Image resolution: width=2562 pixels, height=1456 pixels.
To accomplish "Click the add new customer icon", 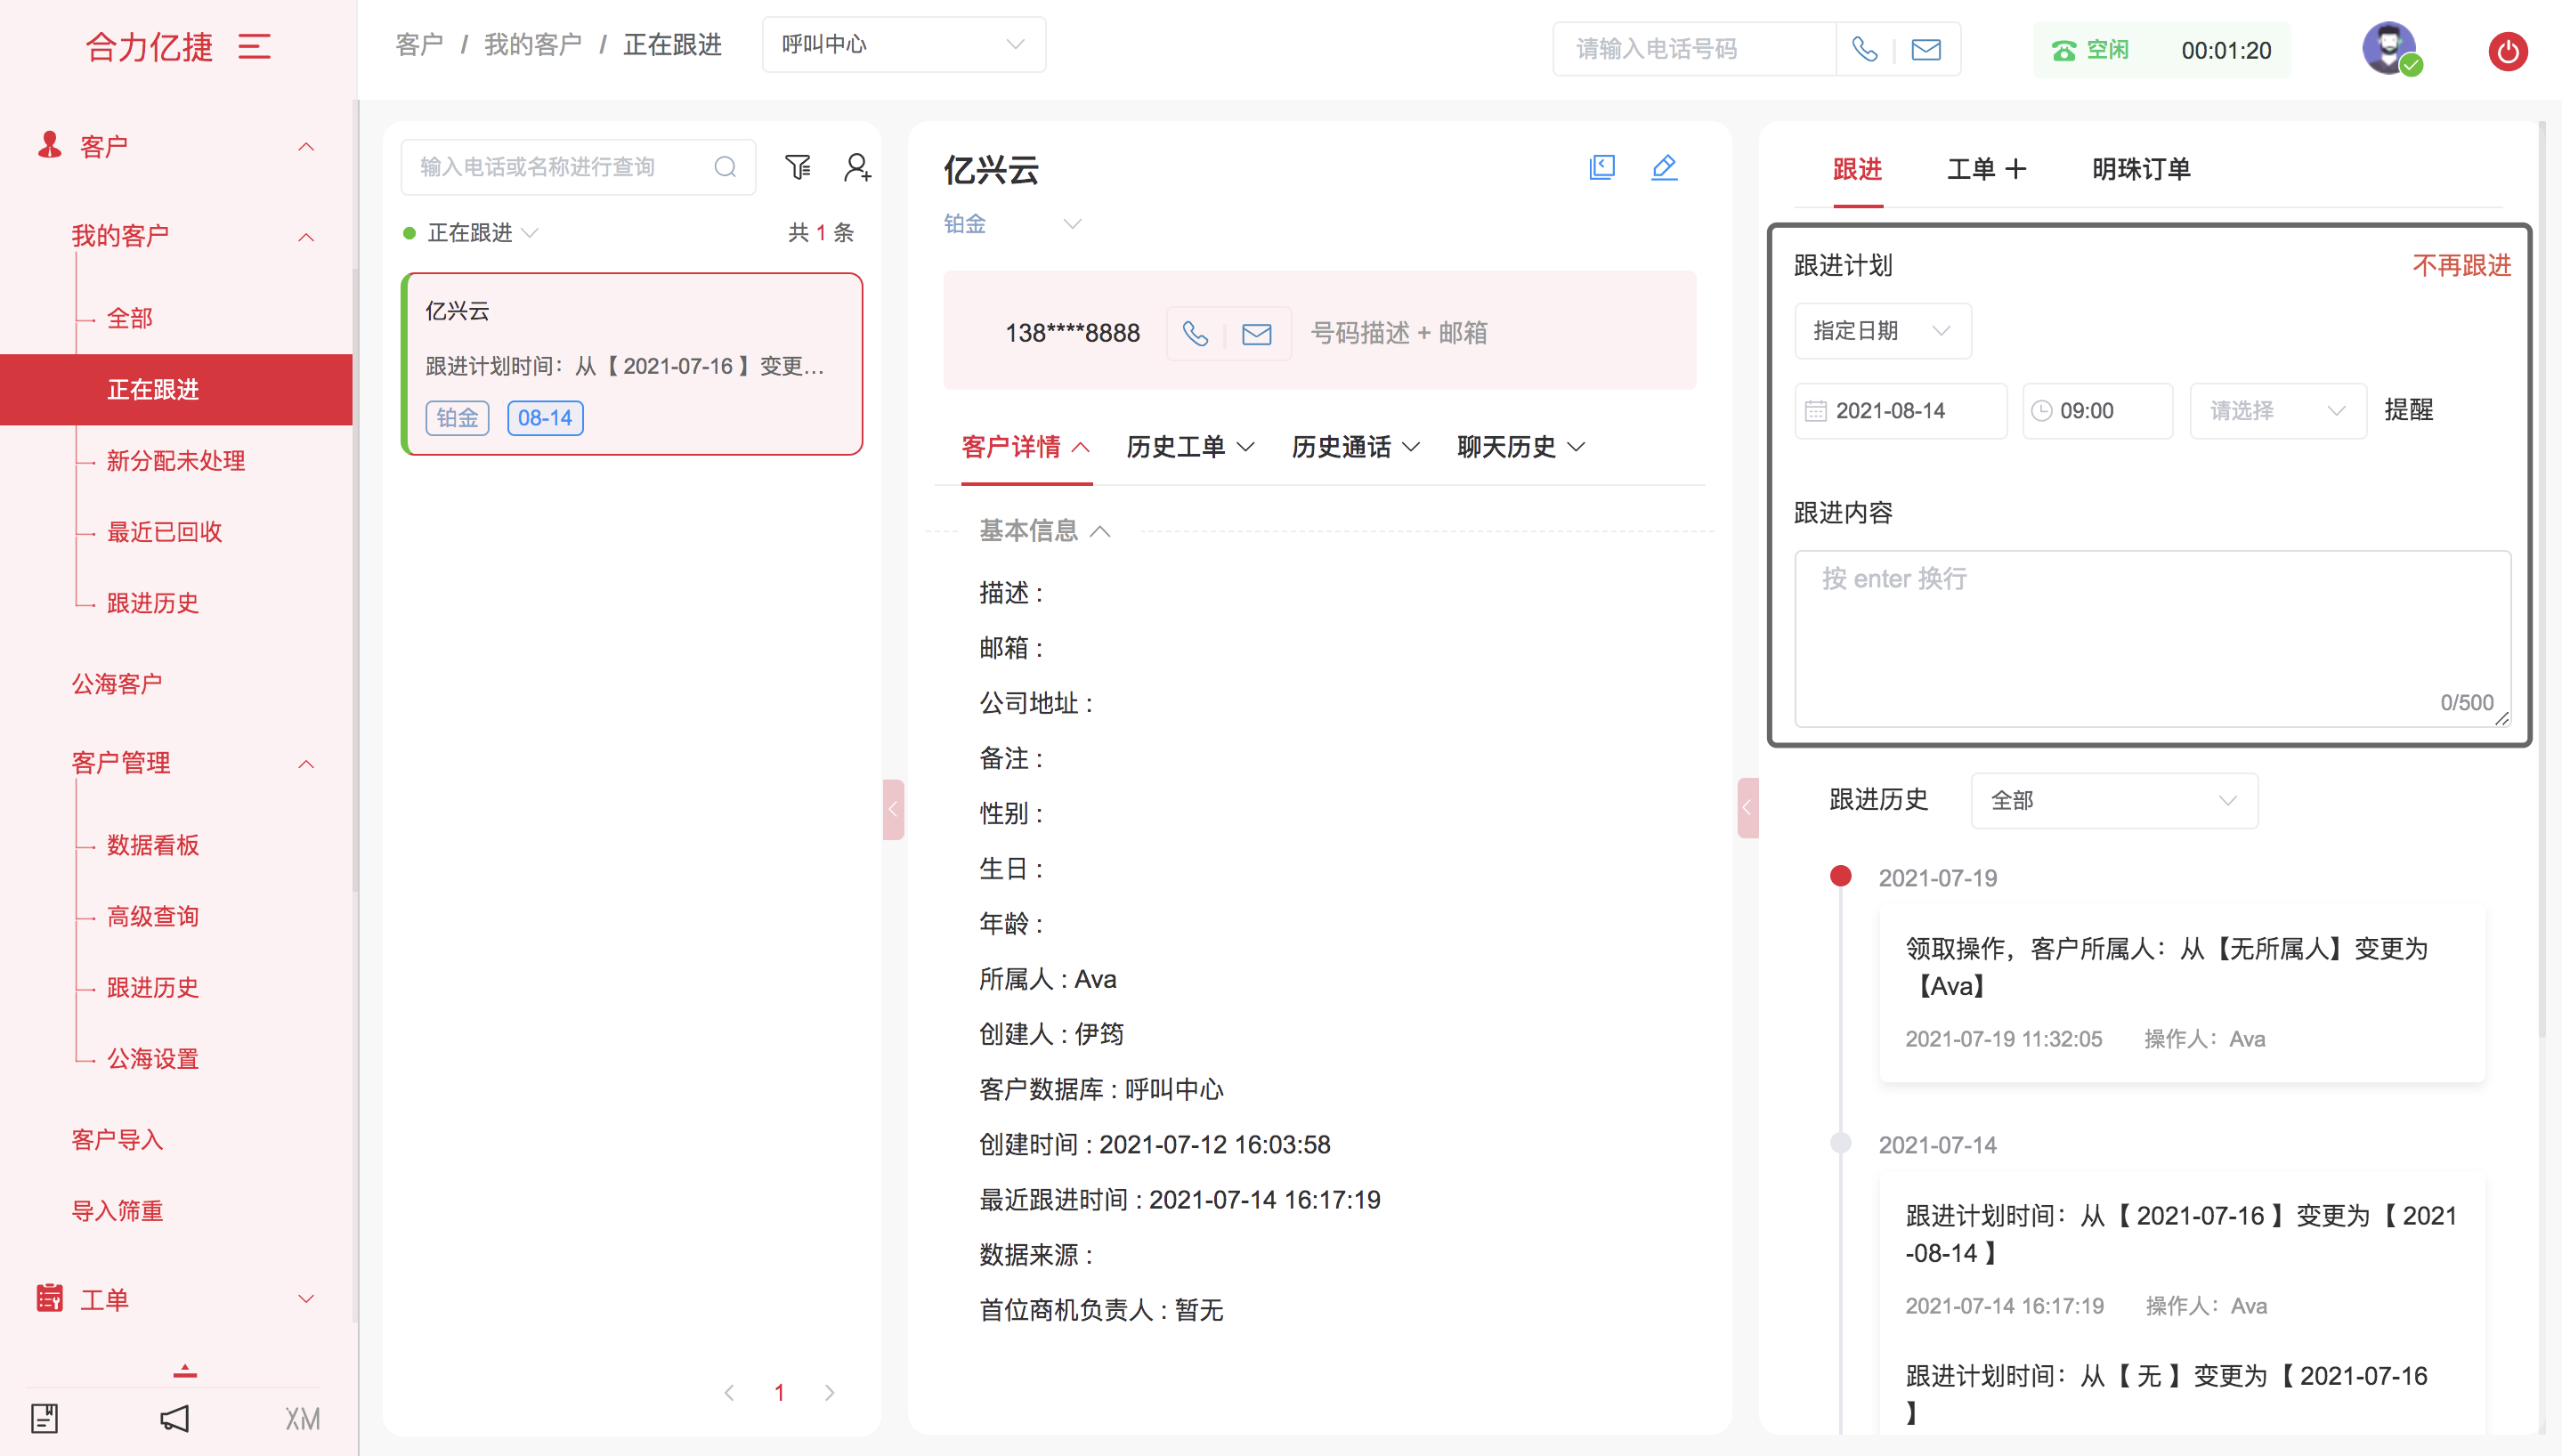I will [x=857, y=167].
